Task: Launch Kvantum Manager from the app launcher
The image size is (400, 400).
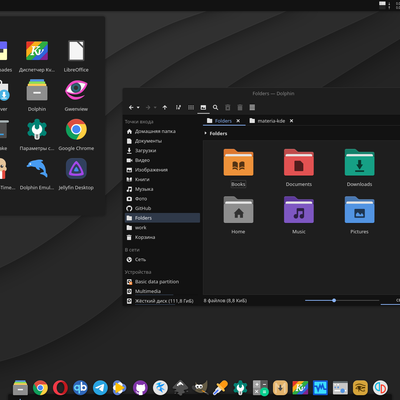Action: 37,56
